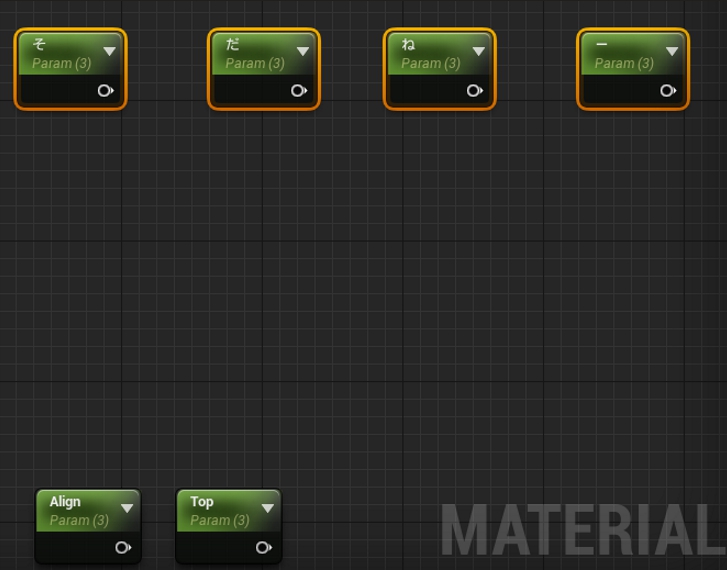Collapse the Top parameter node arrow
The image size is (727, 570).
click(x=268, y=508)
